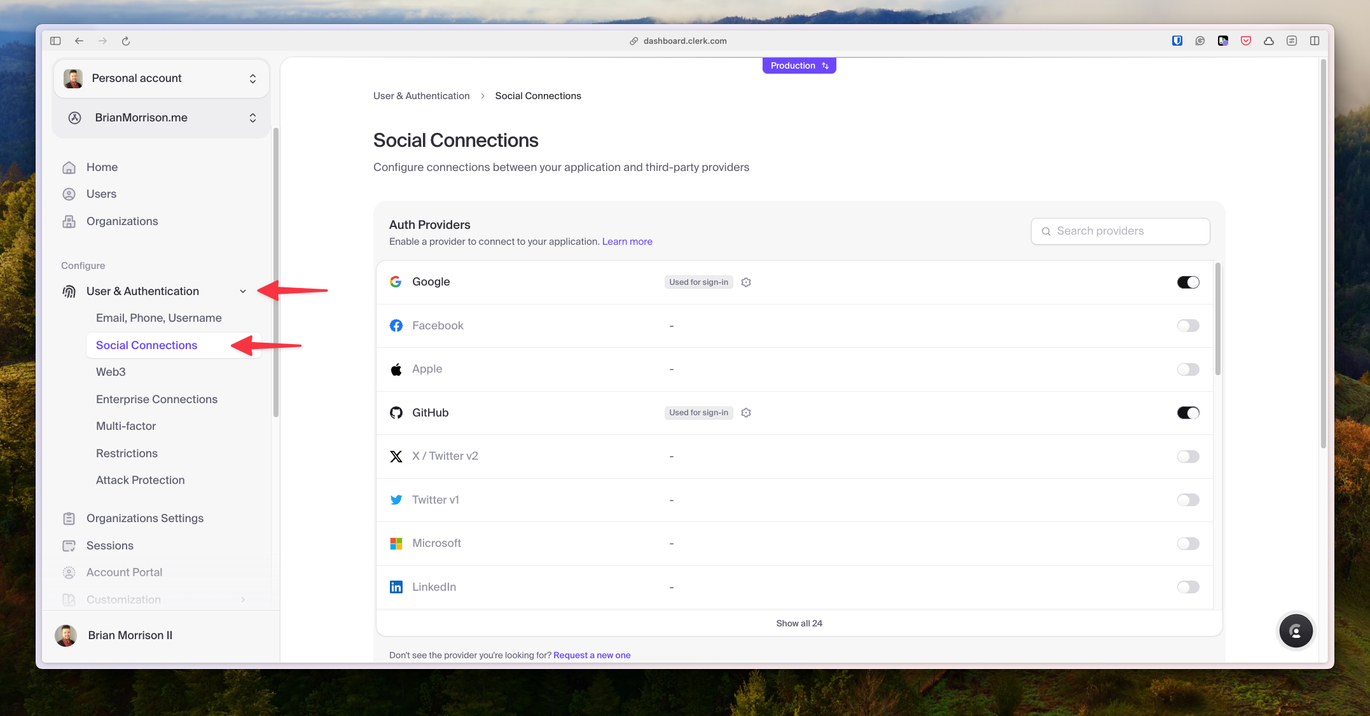This screenshot has width=1370, height=716.
Task: Click the main page scrollbar
Action: click(x=1324, y=253)
